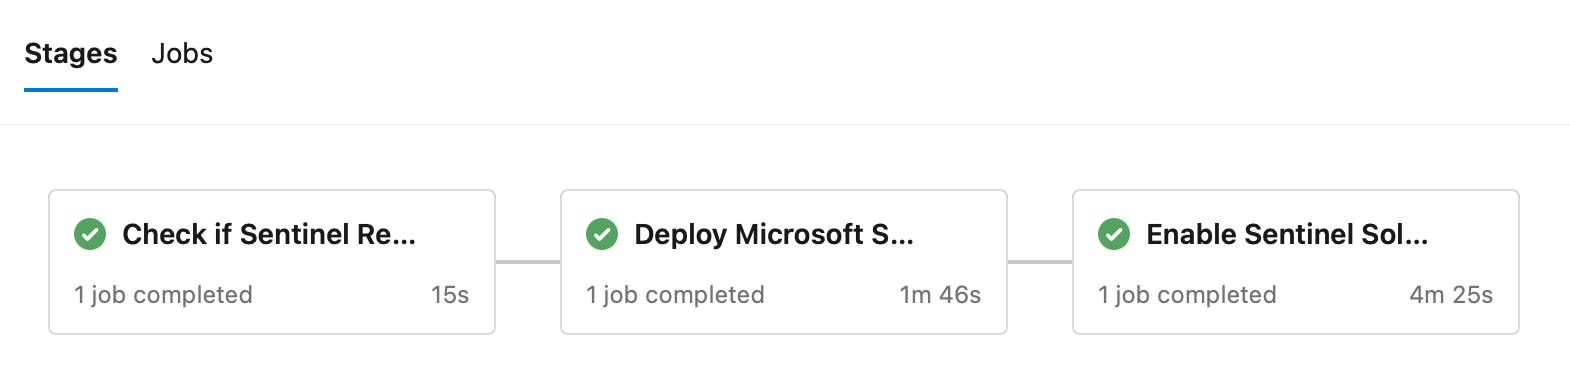The width and height of the screenshot is (1570, 392).
Task: Click the success status icon on Enable Sentinel stage
Action: (x=1114, y=234)
